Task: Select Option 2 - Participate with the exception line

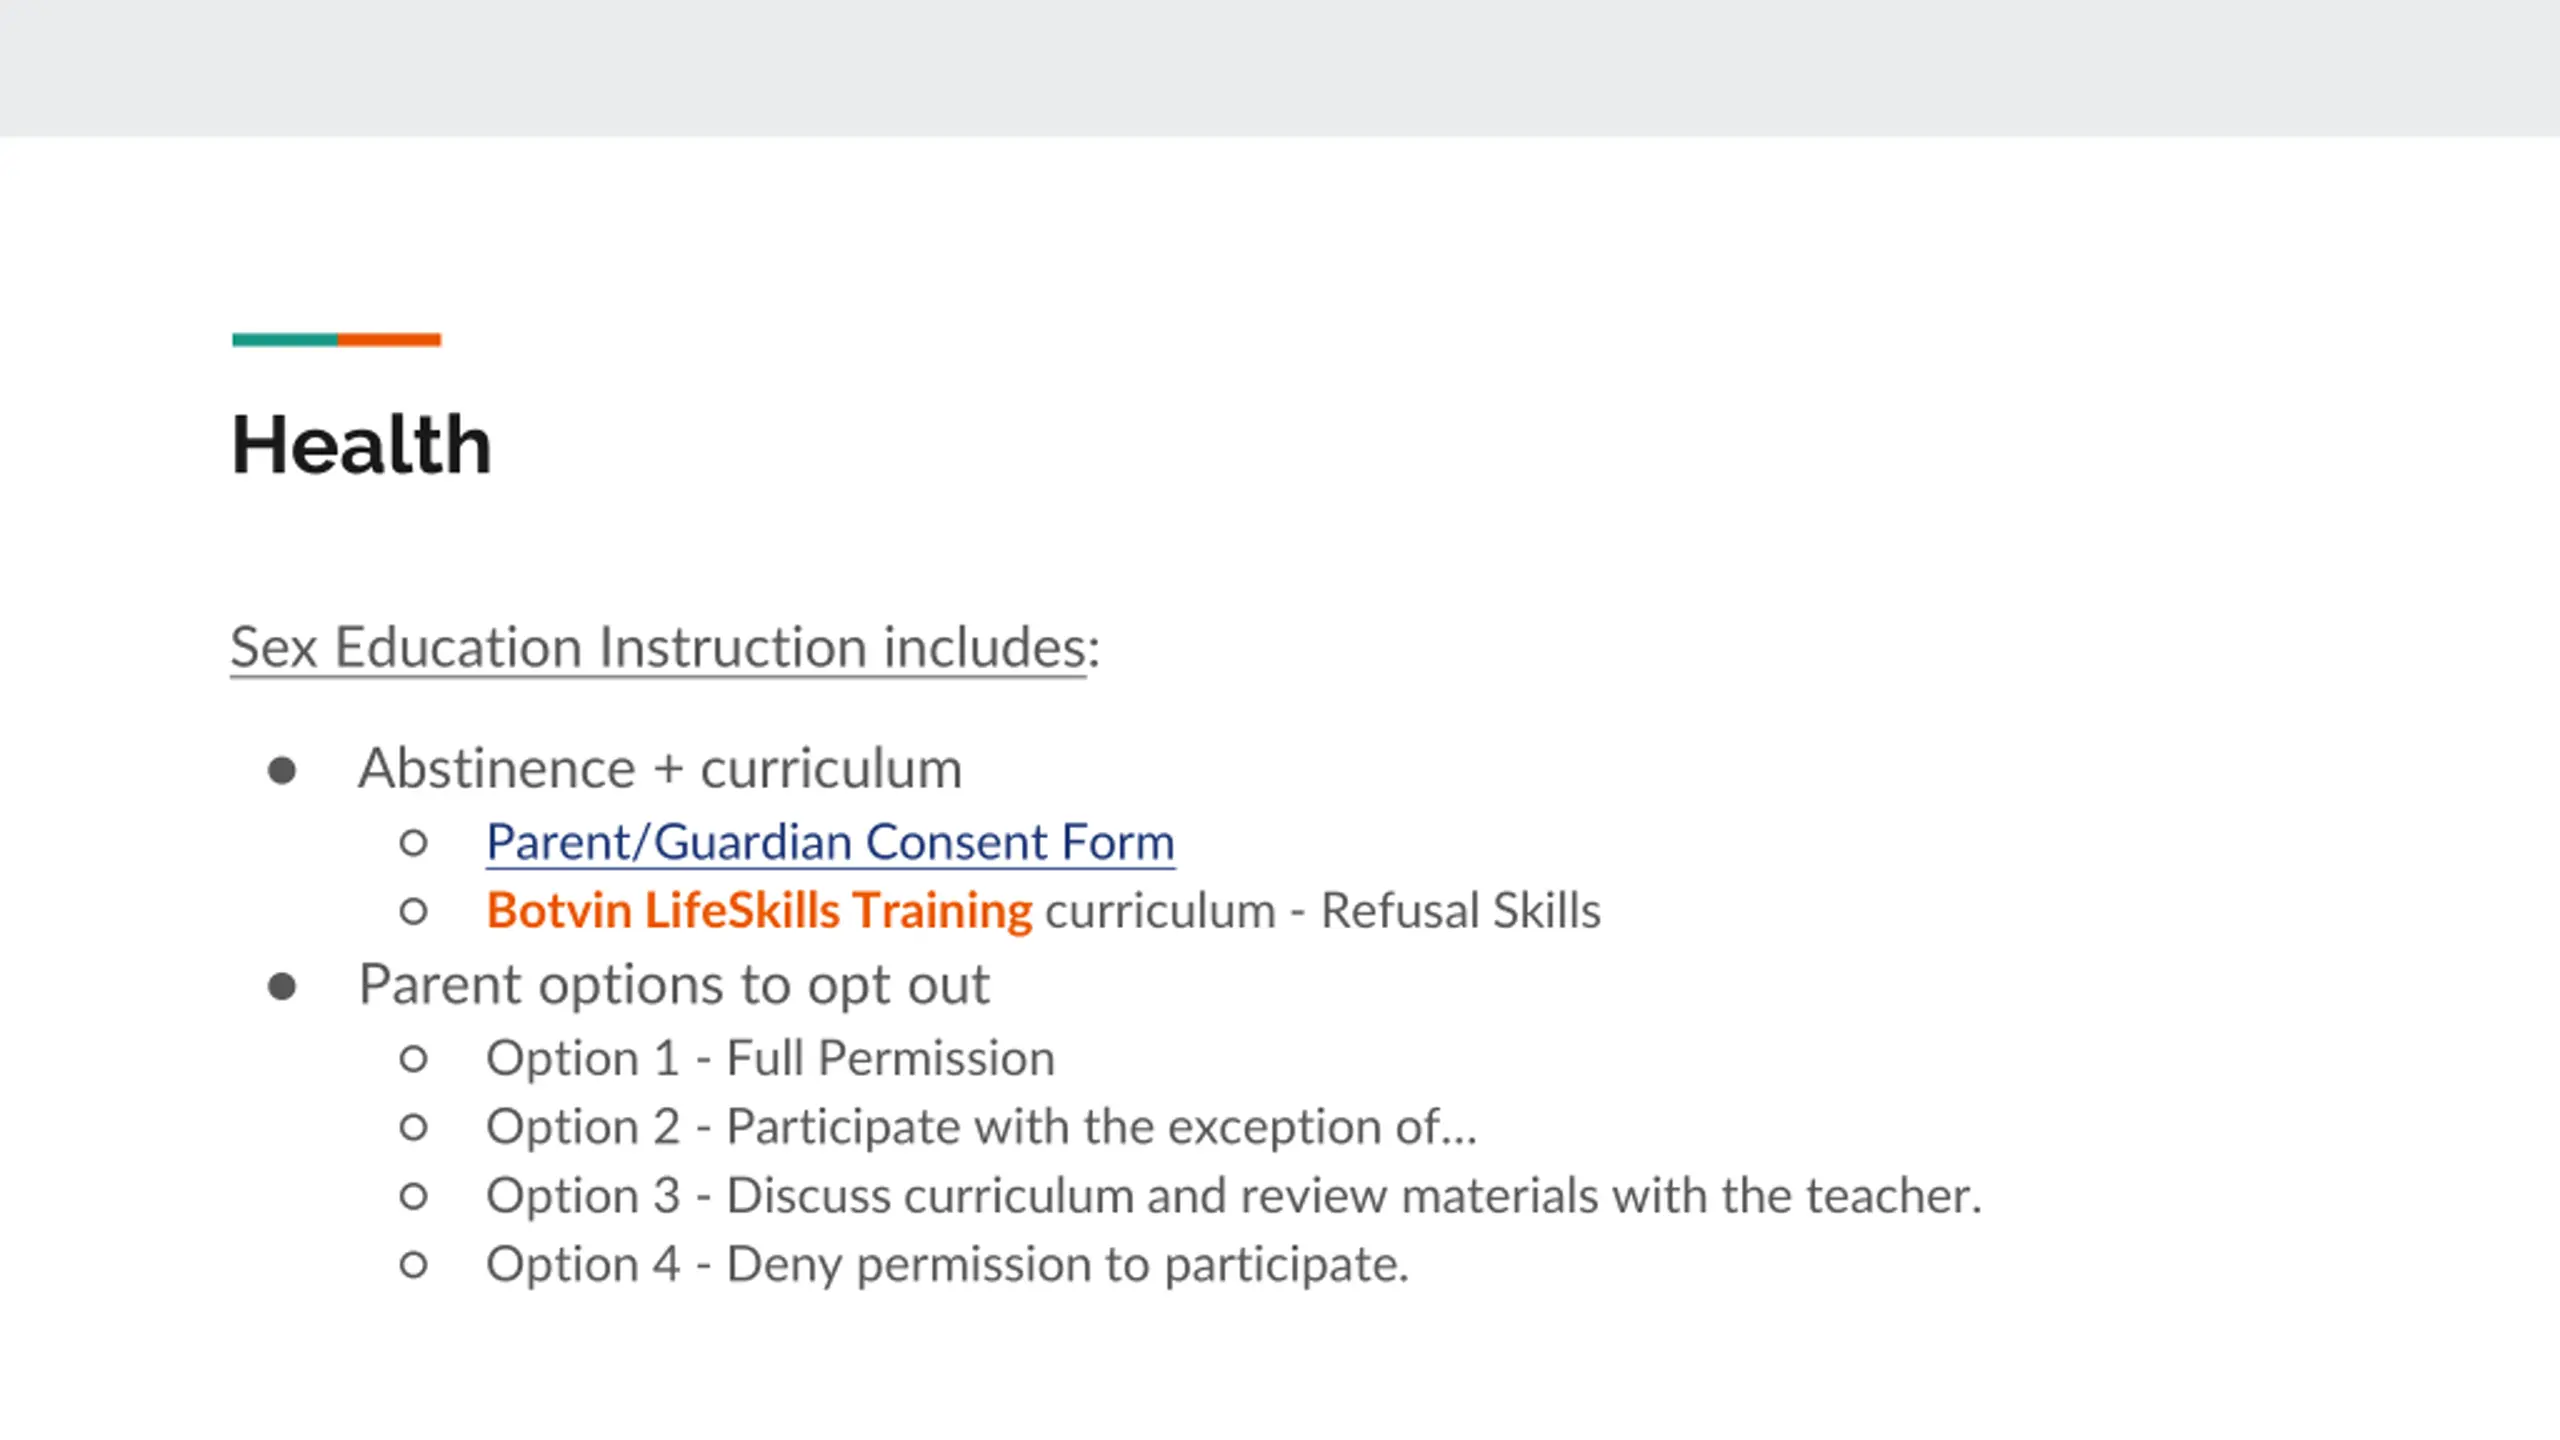Action: click(981, 1127)
